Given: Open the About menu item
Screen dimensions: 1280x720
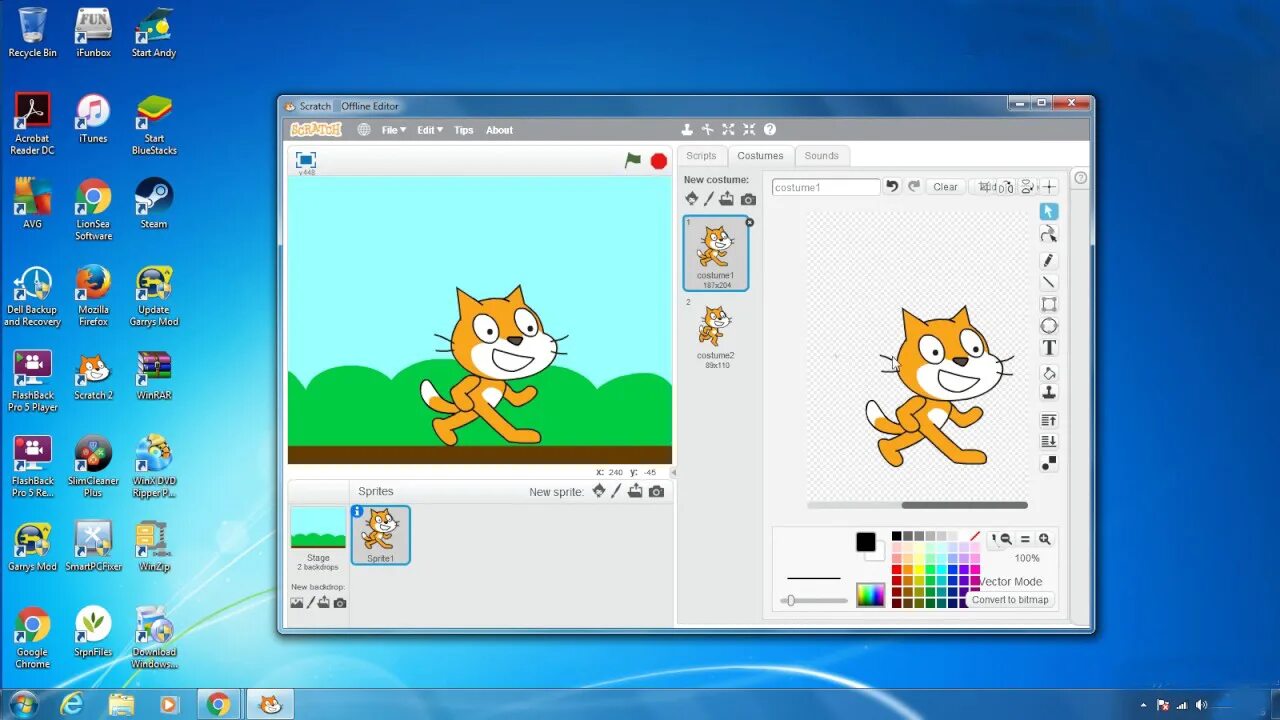Looking at the screenshot, I should [499, 130].
